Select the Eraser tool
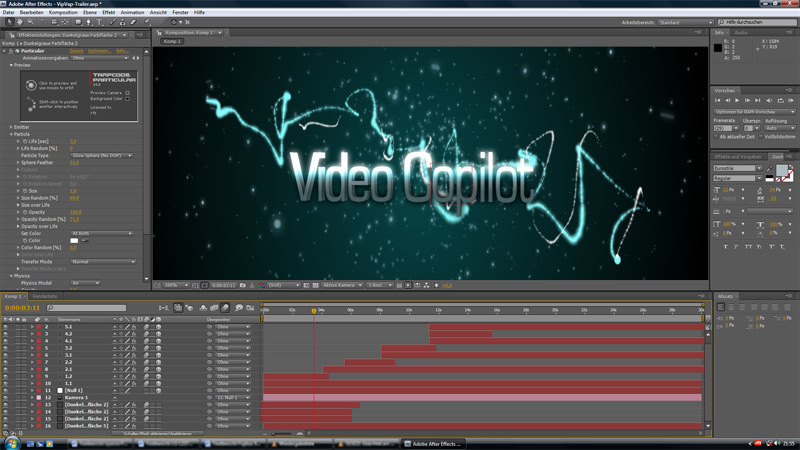 (x=133, y=22)
